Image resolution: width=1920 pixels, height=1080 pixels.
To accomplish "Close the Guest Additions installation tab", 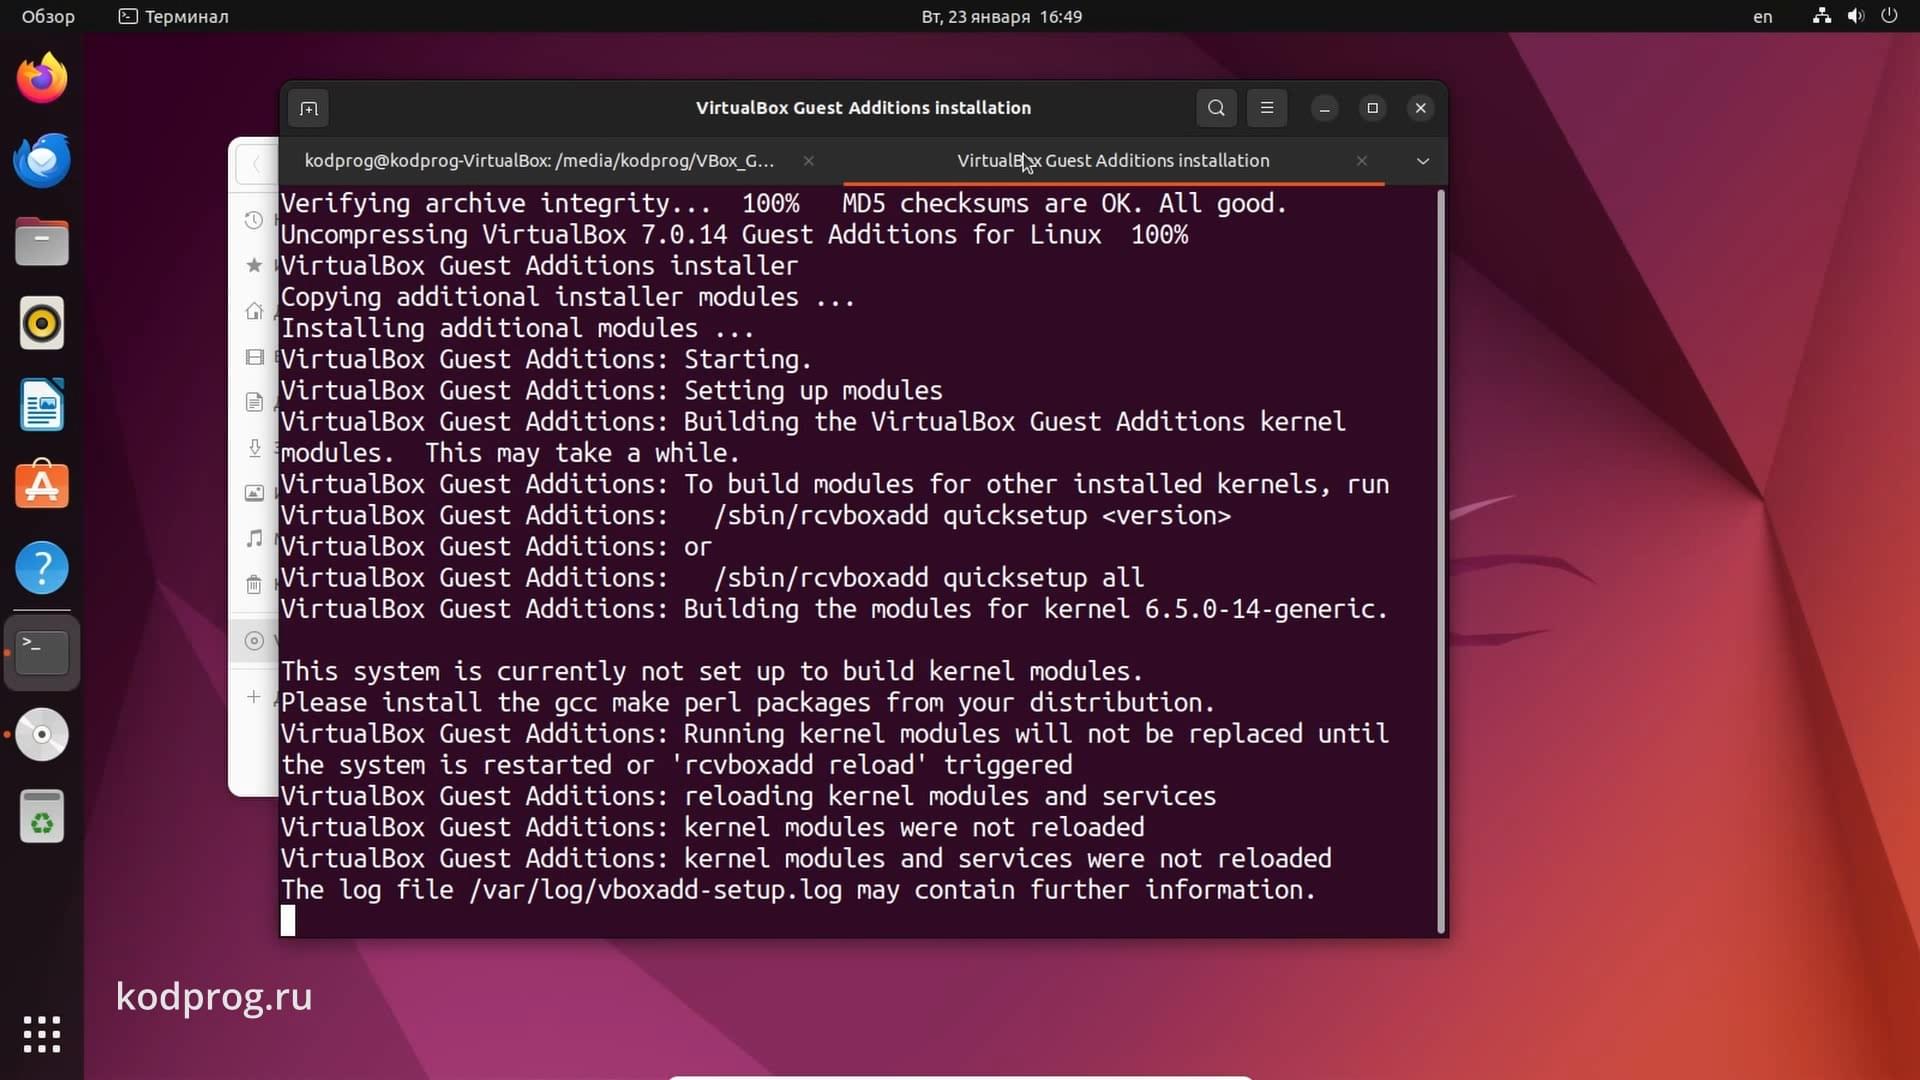I will click(x=1361, y=160).
